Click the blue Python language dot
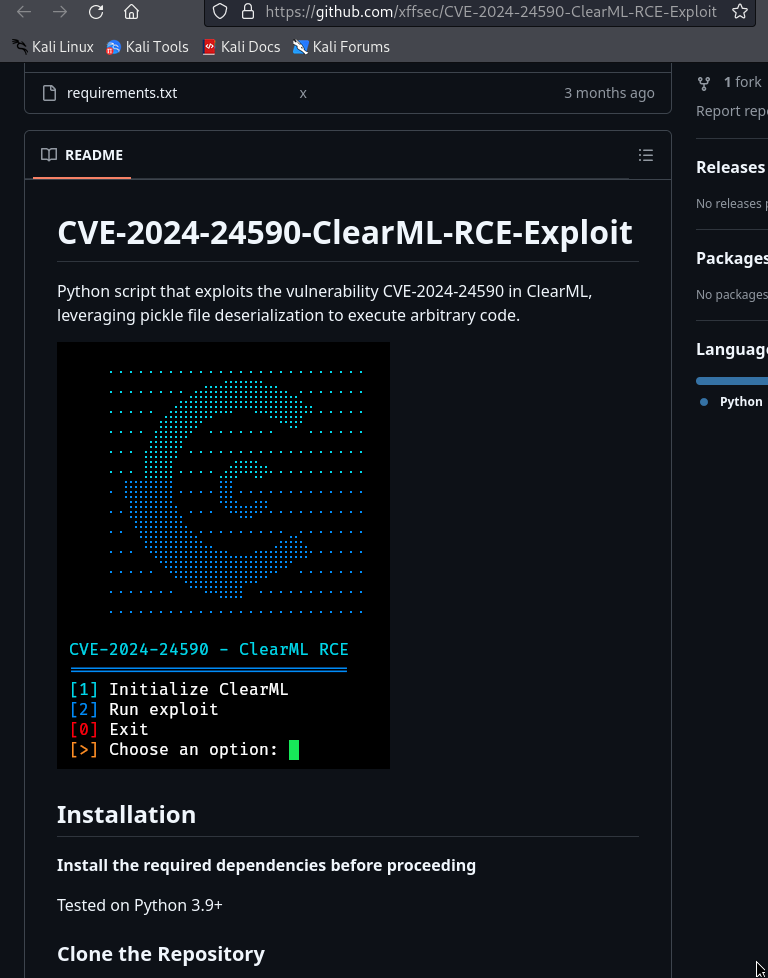 pyautogui.click(x=704, y=402)
